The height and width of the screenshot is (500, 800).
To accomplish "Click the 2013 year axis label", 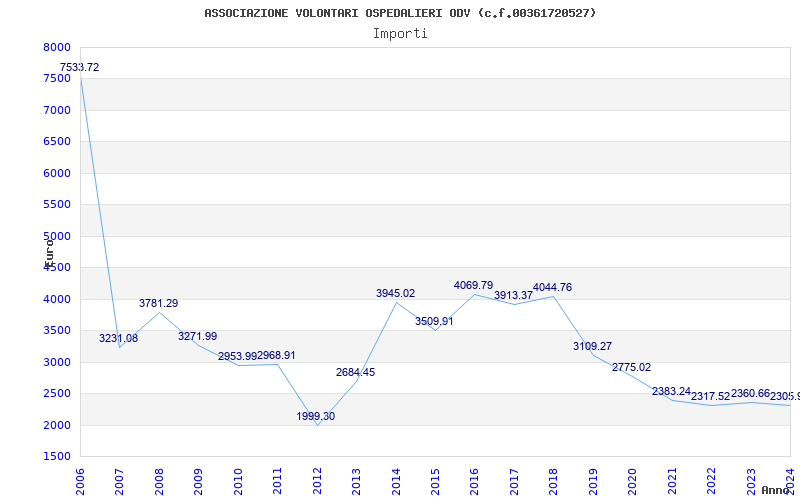I will (356, 482).
